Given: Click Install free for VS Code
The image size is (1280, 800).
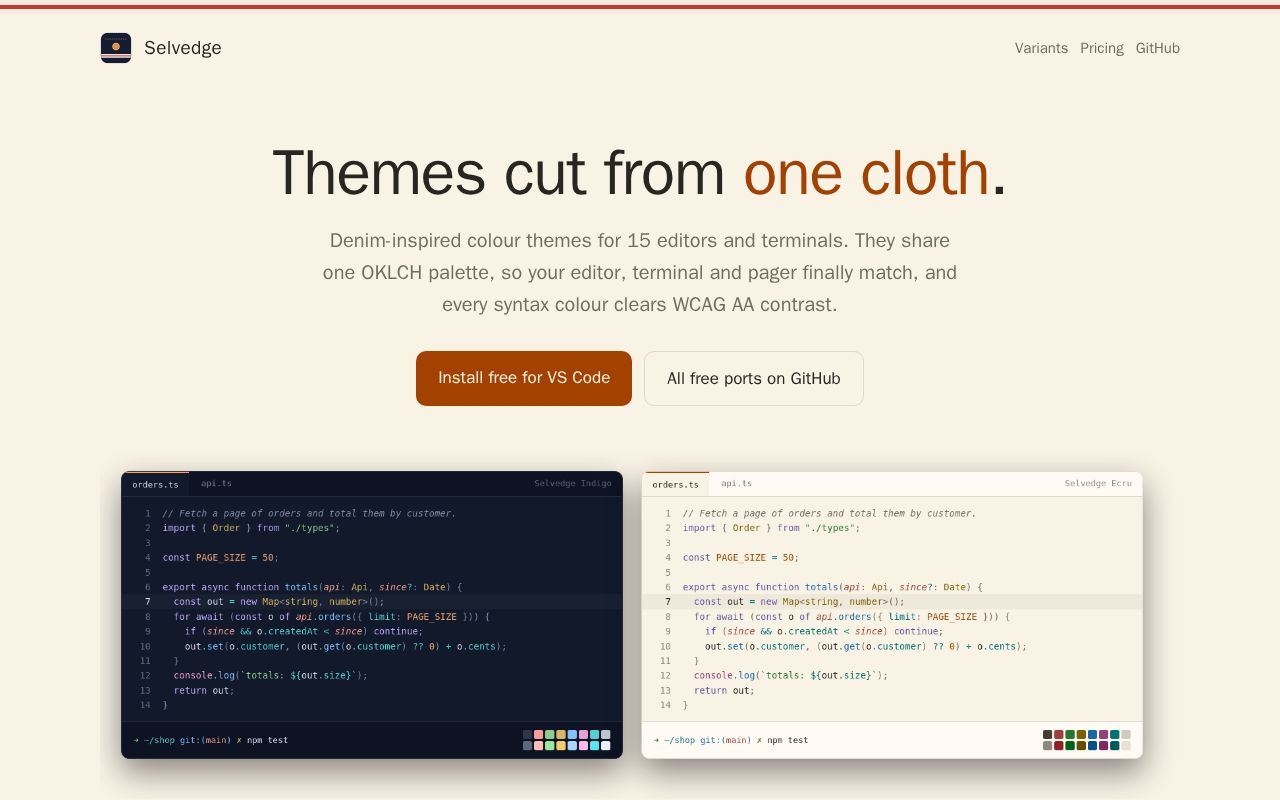Looking at the screenshot, I should tap(524, 378).
